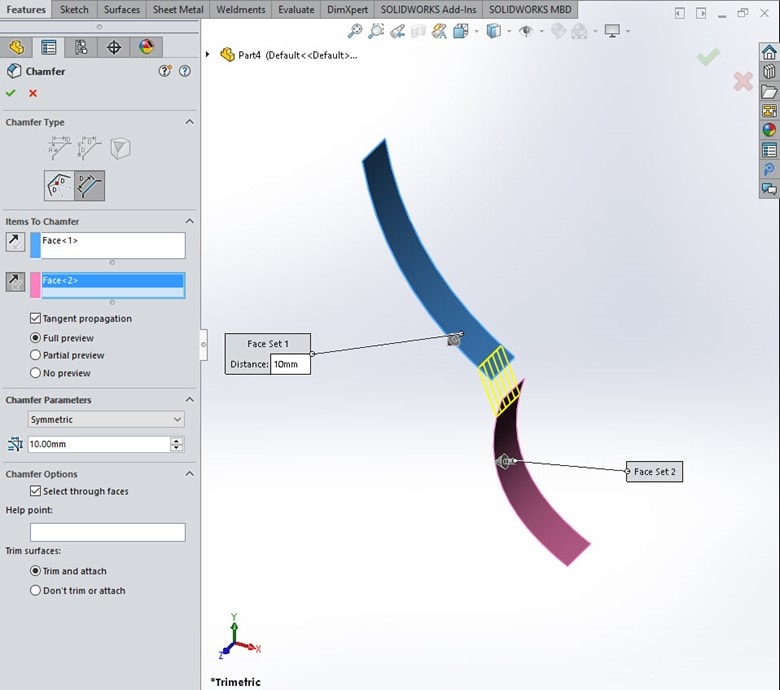The width and height of the screenshot is (780, 690).
Task: Open the ConfigurationManager tab
Action: [x=81, y=48]
